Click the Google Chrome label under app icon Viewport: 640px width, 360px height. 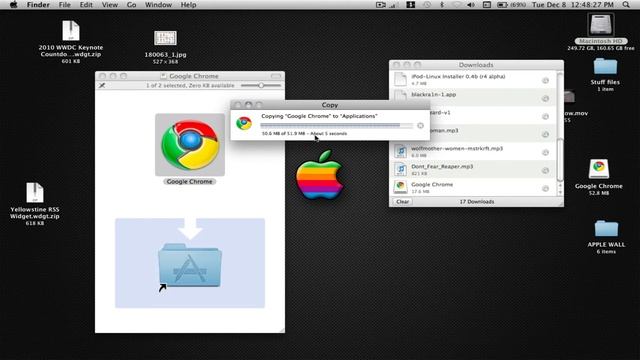pos(189,182)
